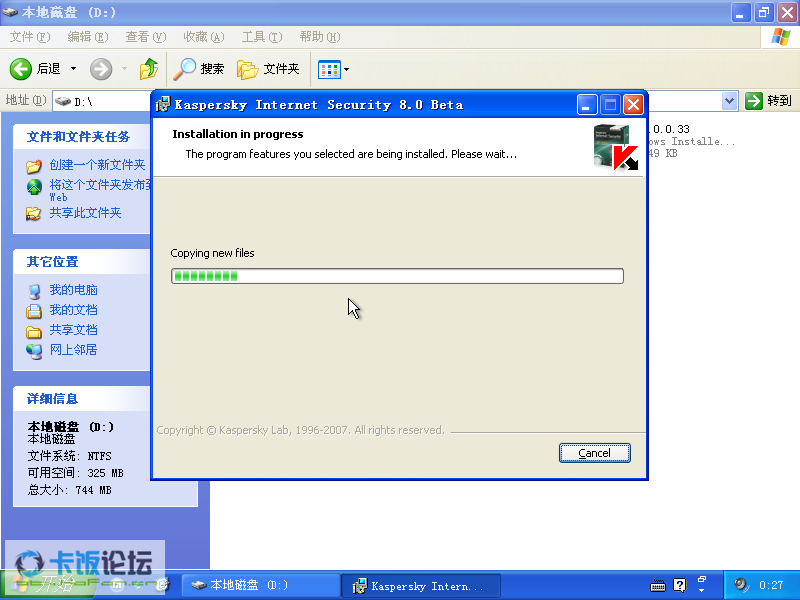This screenshot has width=800, height=600.
Task: Close the Kaspersky installer window
Action: (633, 105)
